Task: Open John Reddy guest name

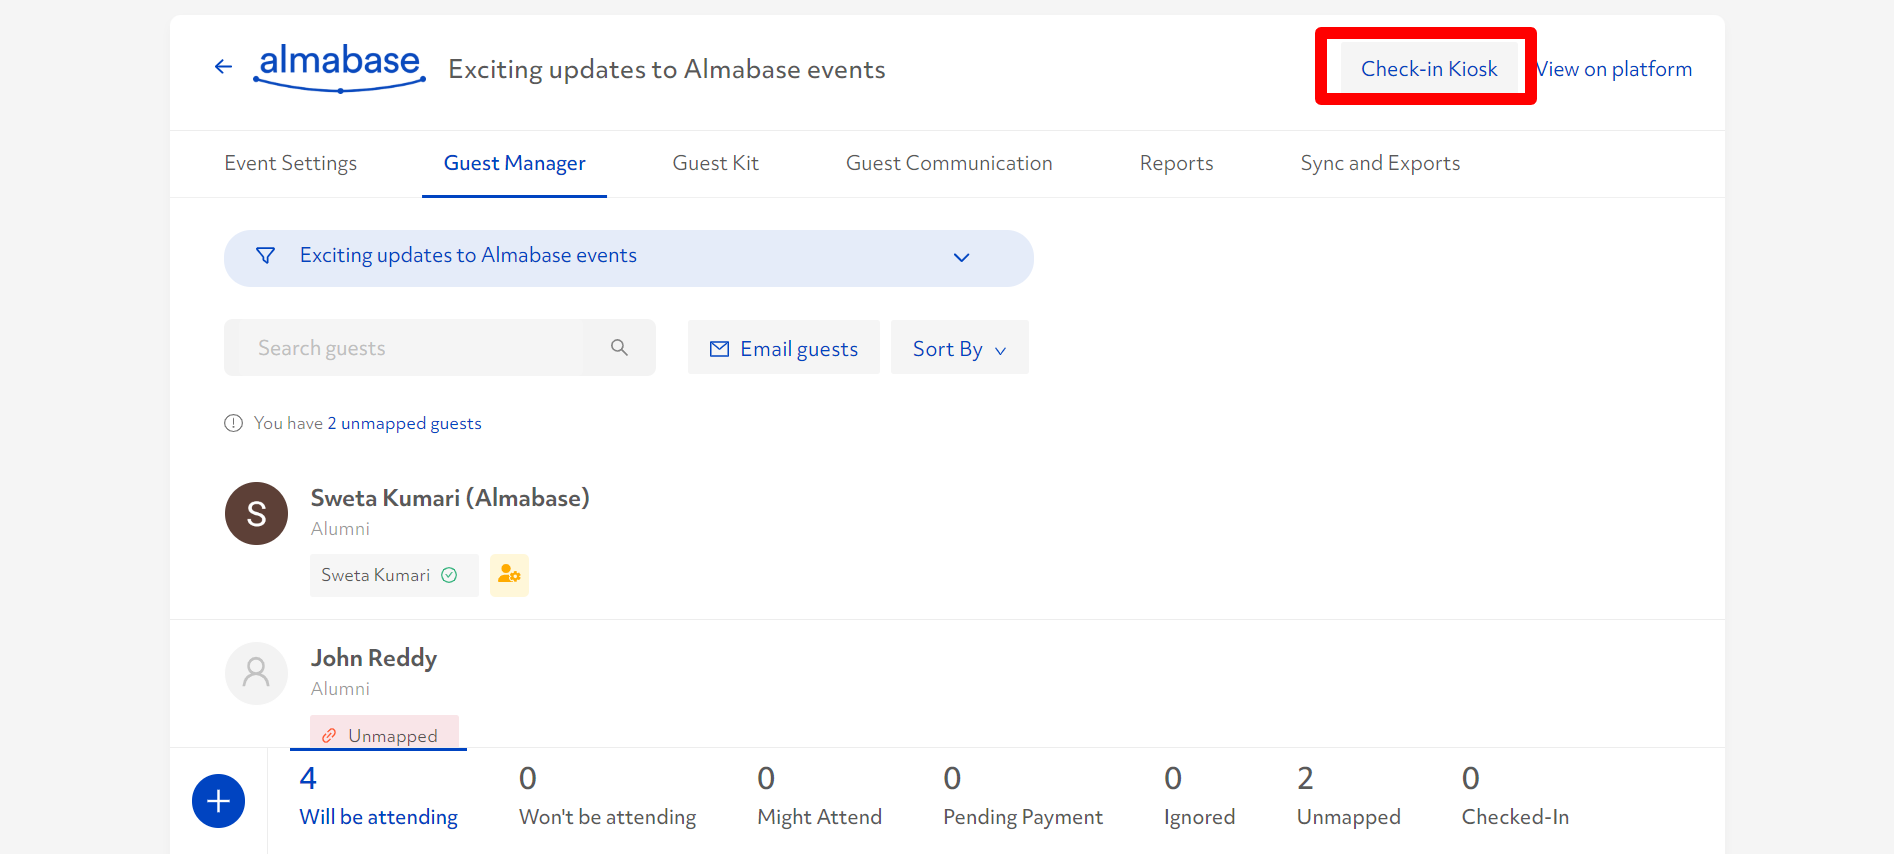Action: (x=374, y=658)
